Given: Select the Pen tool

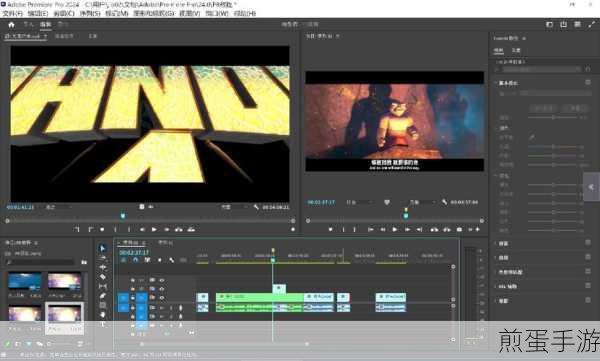Looking at the screenshot, I should (103, 296).
